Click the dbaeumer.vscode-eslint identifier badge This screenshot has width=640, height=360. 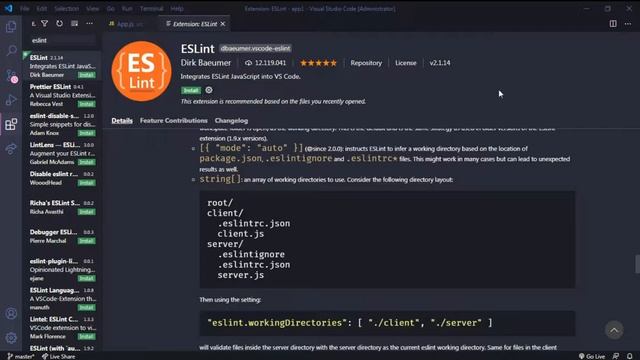point(255,48)
